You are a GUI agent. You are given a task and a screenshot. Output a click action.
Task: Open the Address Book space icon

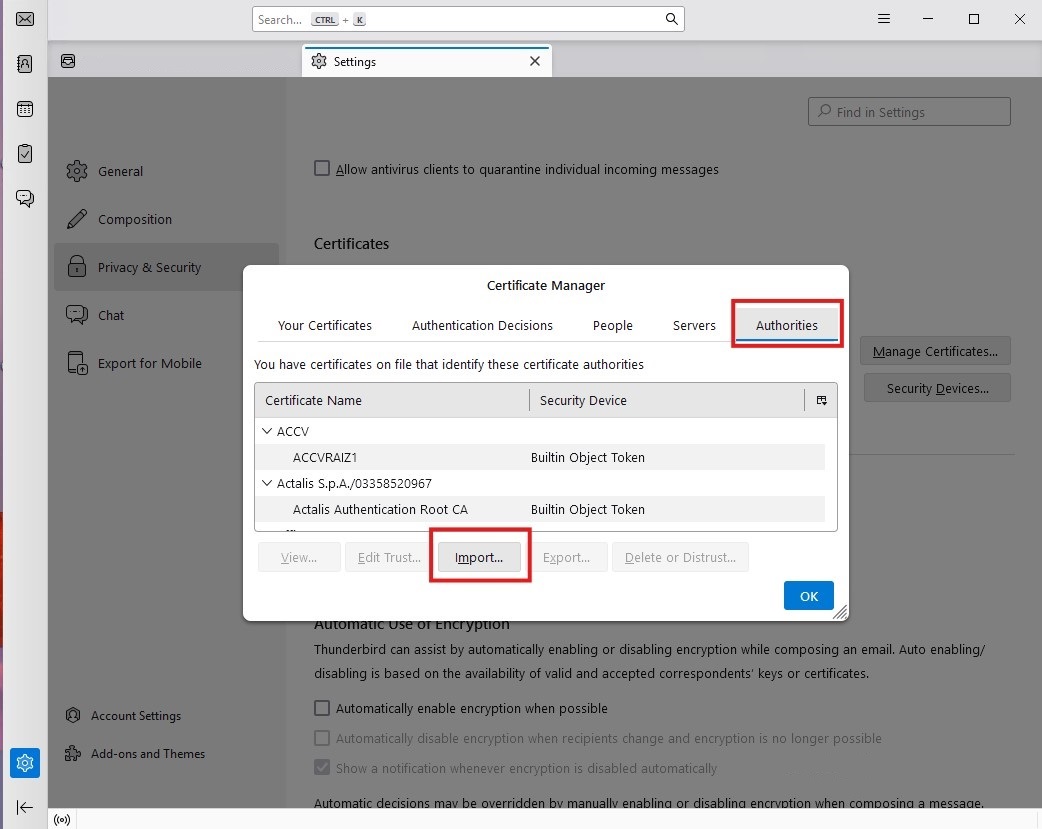pyautogui.click(x=25, y=64)
